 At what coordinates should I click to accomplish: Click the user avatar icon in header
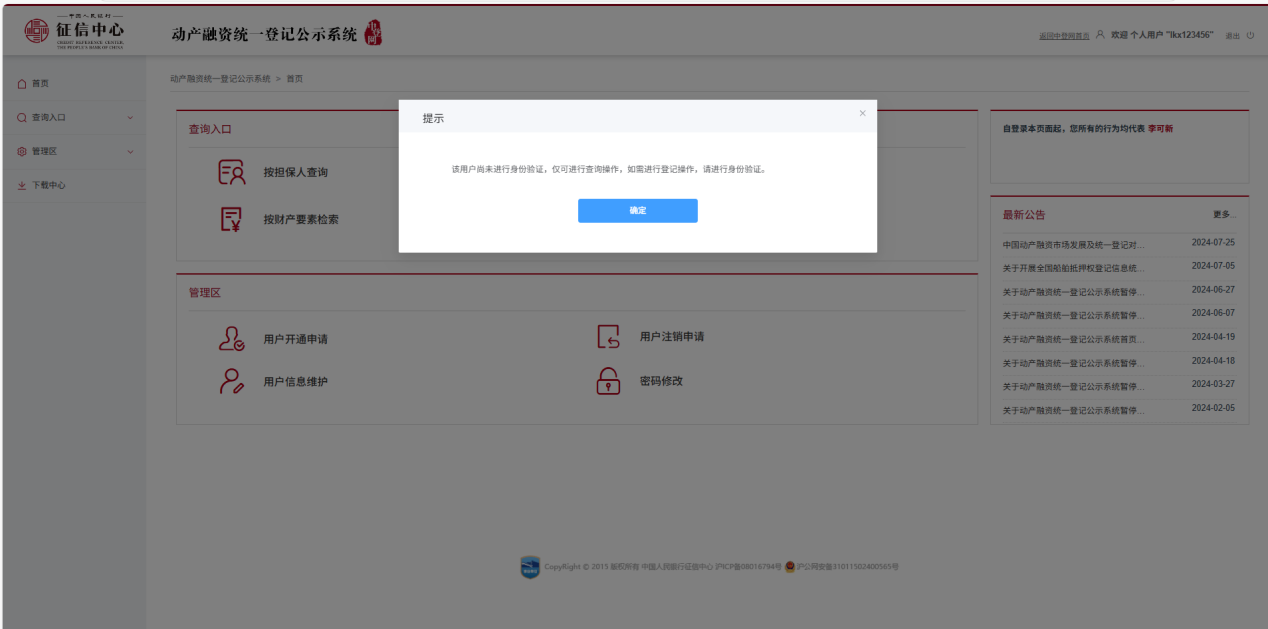click(x=1100, y=34)
